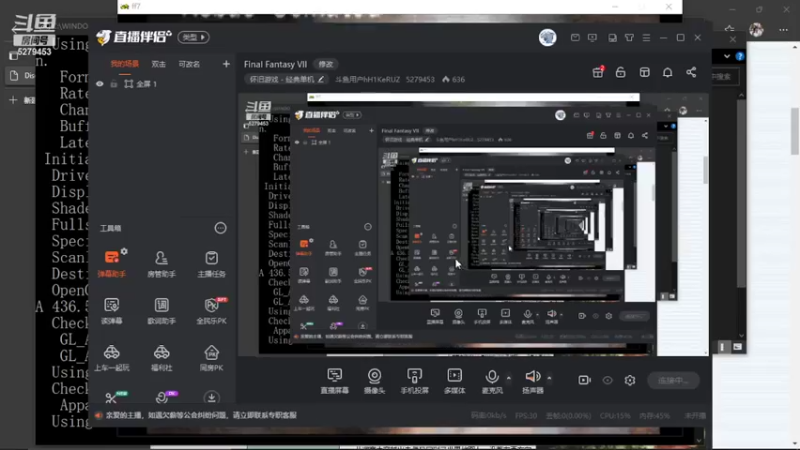Expand the microphone volume arrow

coord(508,378)
